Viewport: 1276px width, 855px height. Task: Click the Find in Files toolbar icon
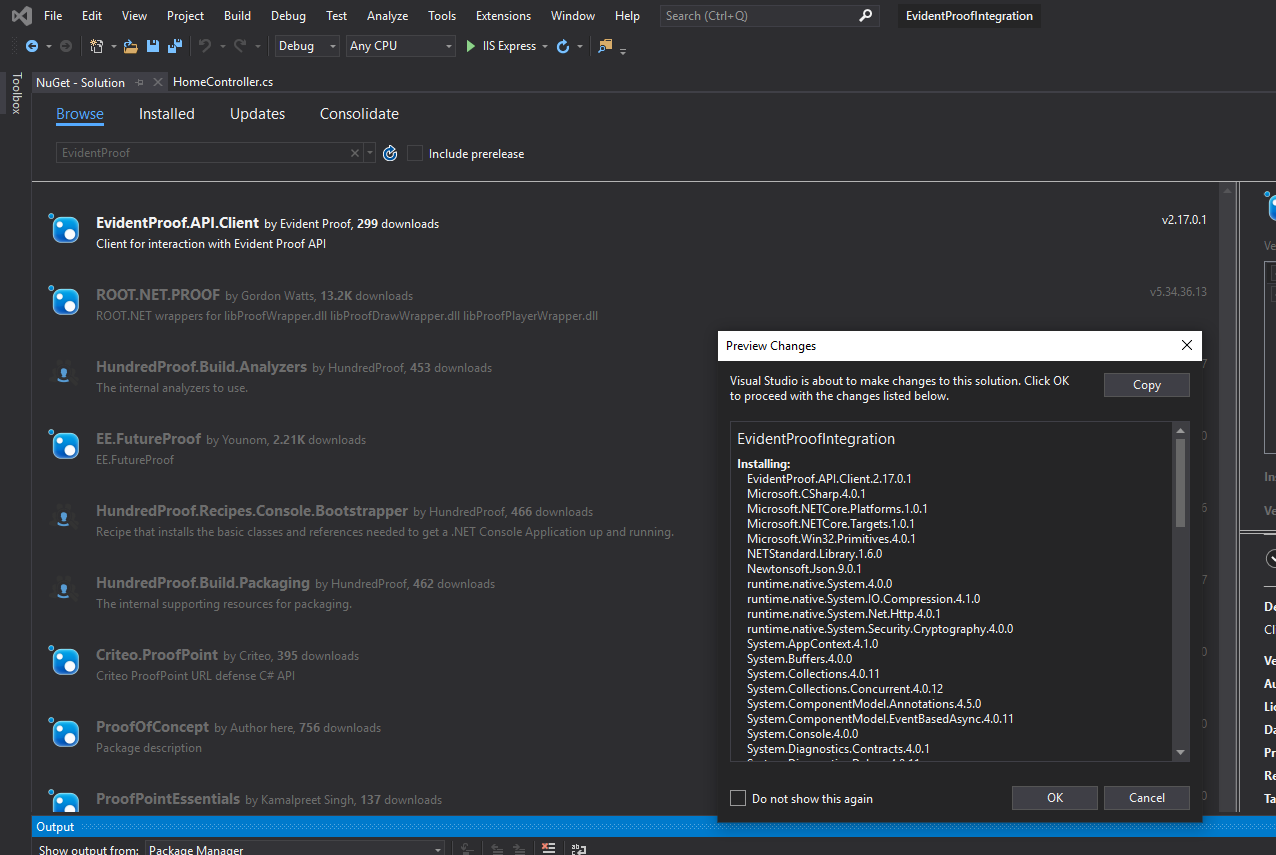(605, 46)
